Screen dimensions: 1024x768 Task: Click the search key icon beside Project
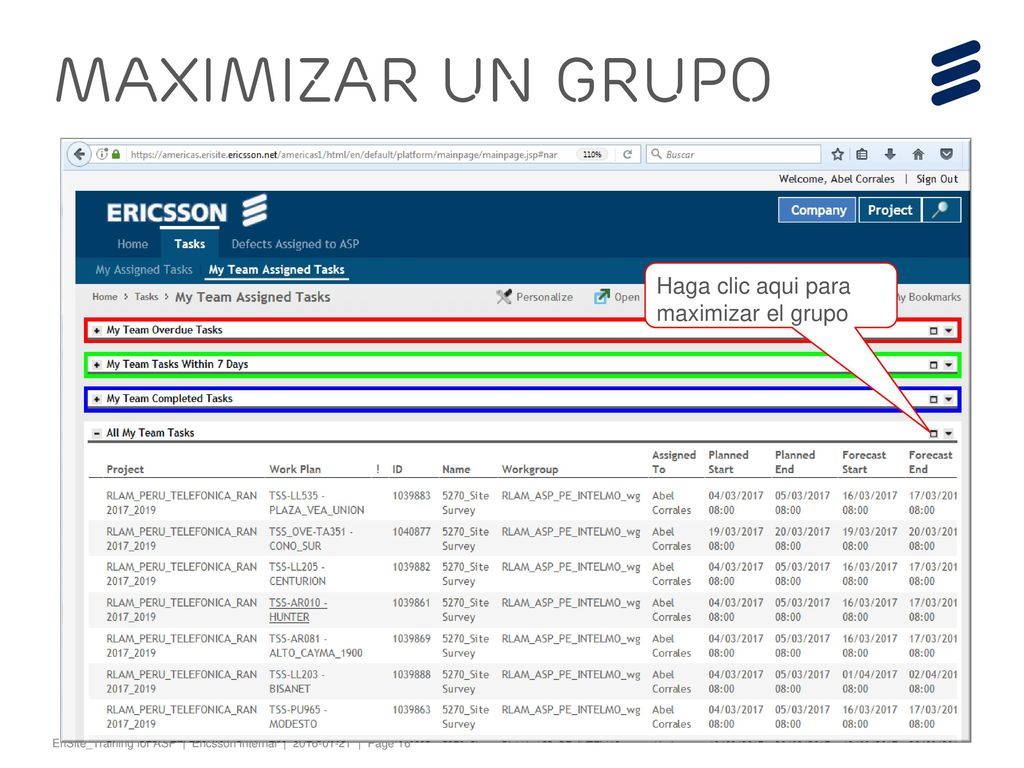coord(942,210)
